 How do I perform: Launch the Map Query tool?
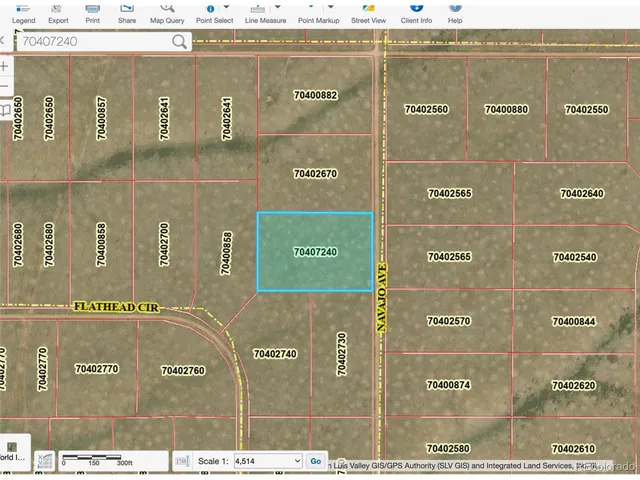click(x=167, y=15)
